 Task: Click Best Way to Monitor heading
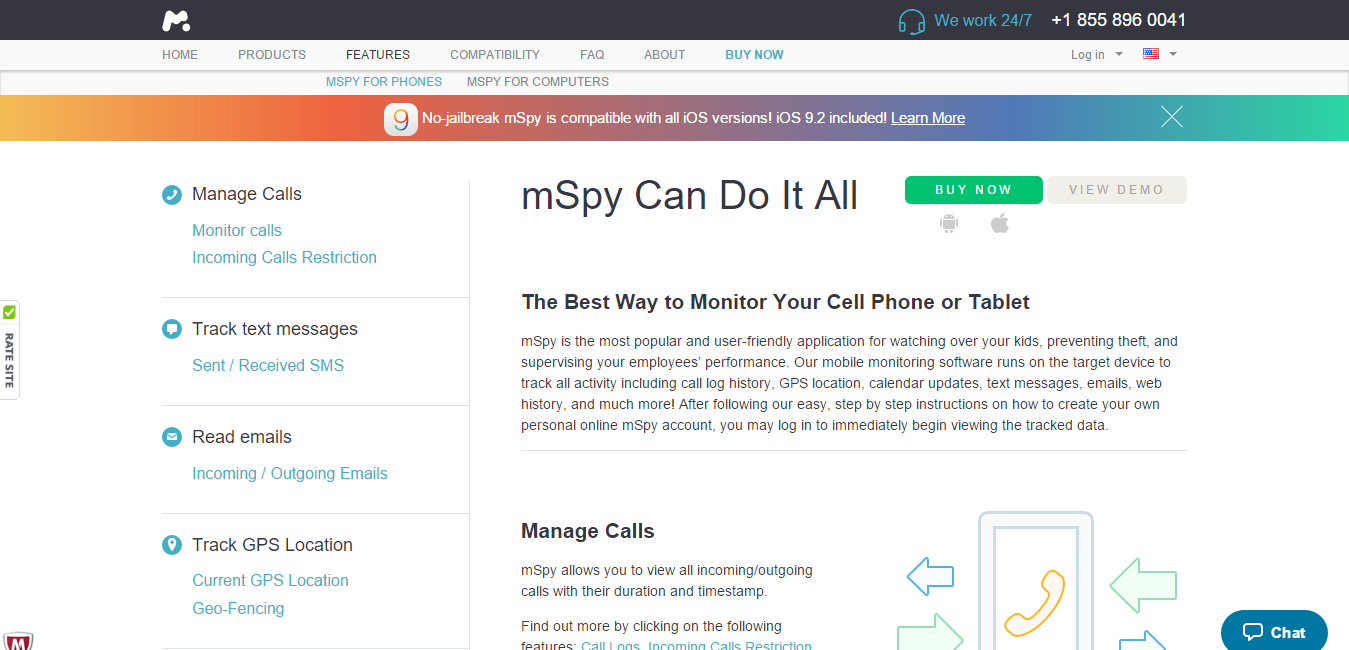(x=775, y=303)
